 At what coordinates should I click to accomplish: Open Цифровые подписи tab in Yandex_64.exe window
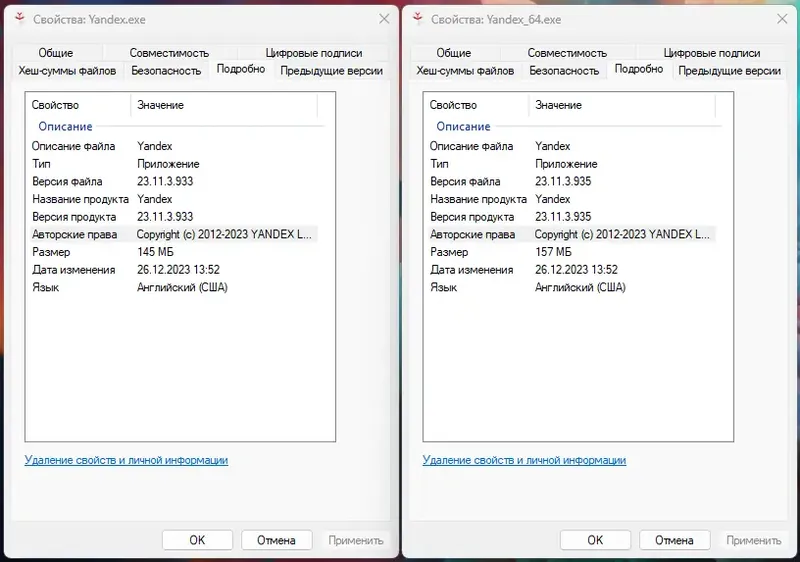pyautogui.click(x=712, y=53)
